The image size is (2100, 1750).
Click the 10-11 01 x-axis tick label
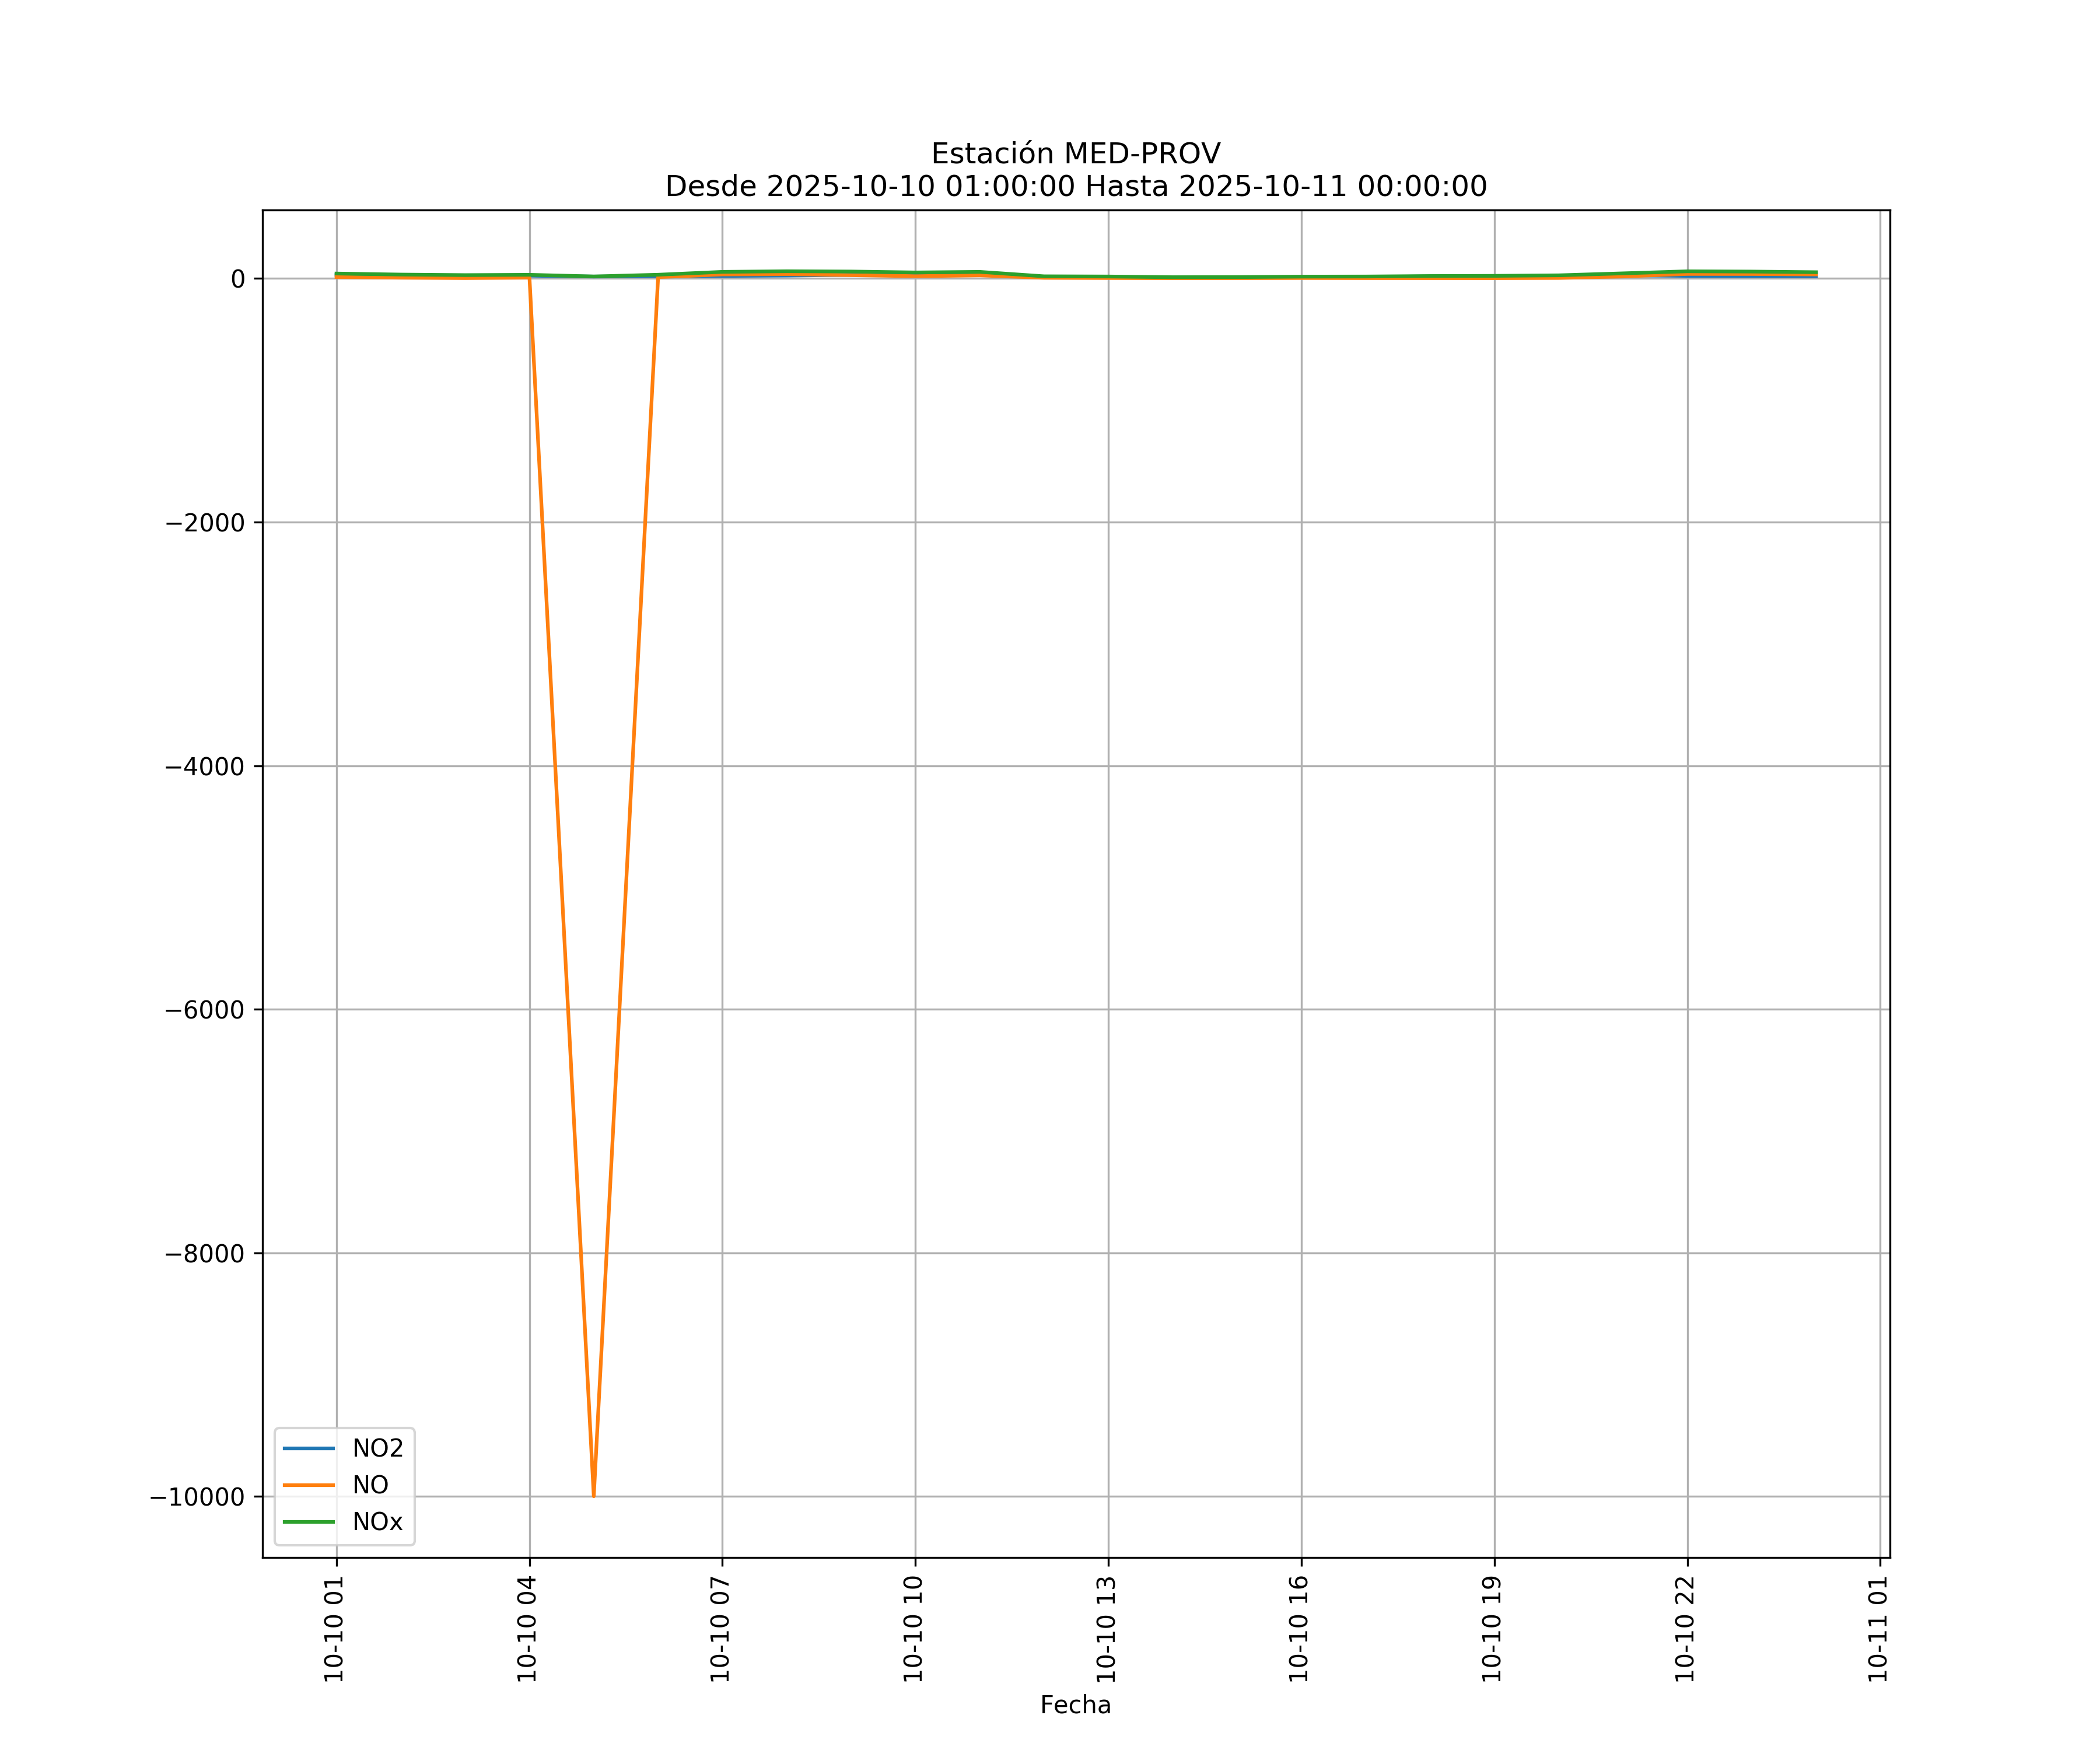tap(1878, 1628)
